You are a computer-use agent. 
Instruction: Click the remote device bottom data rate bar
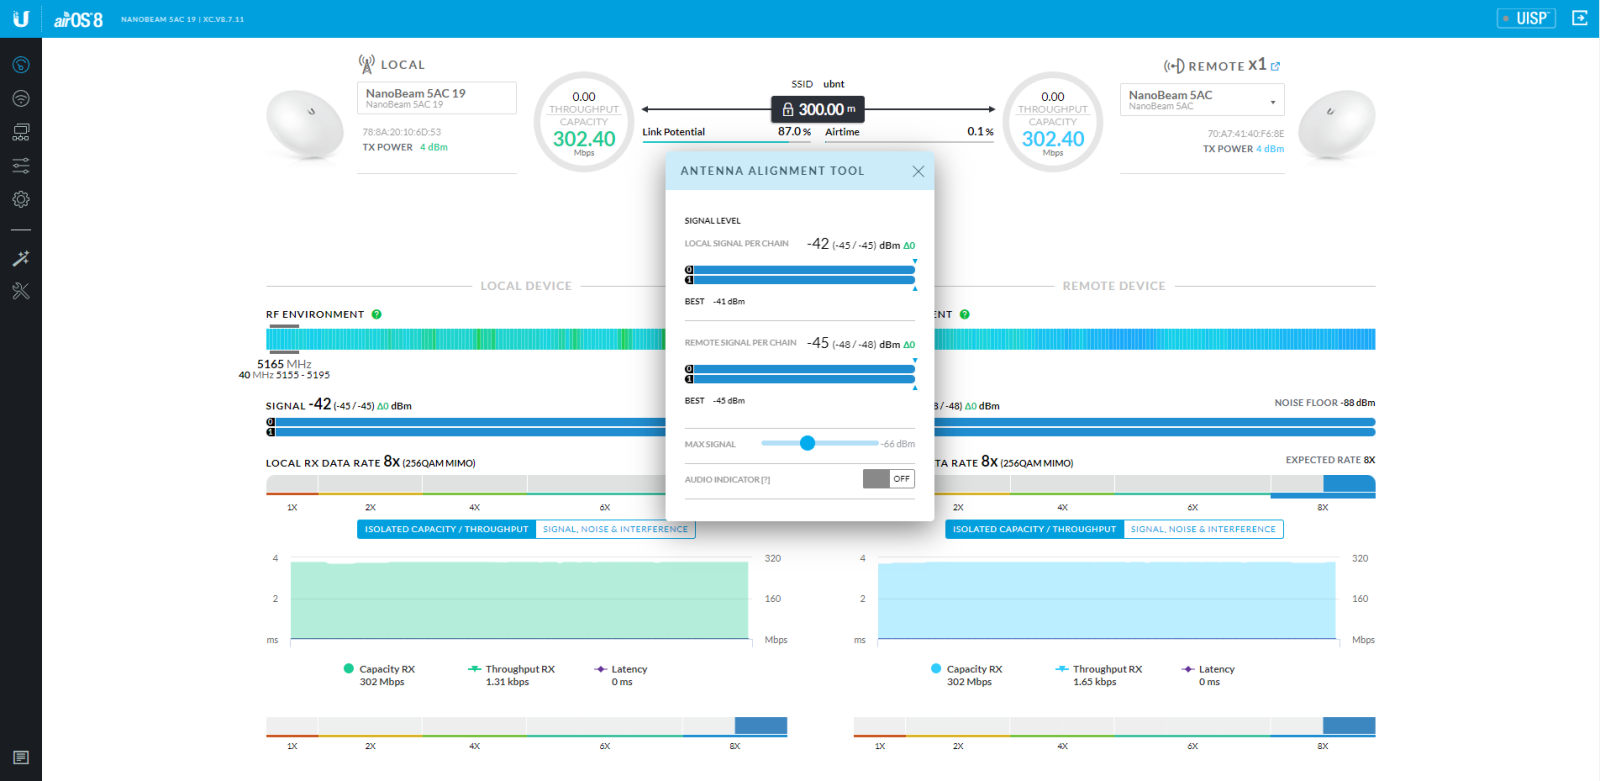[x=1114, y=727]
